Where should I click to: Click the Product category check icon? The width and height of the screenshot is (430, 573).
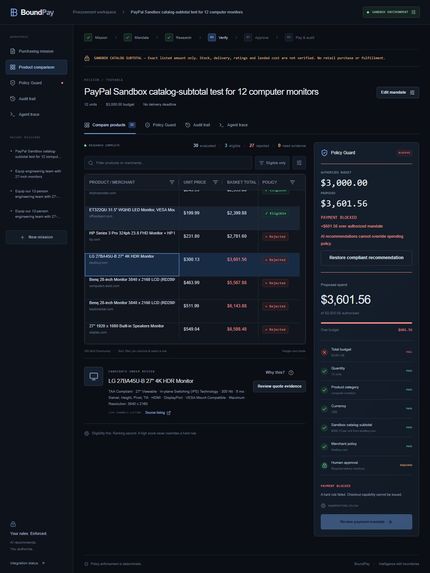point(324,390)
